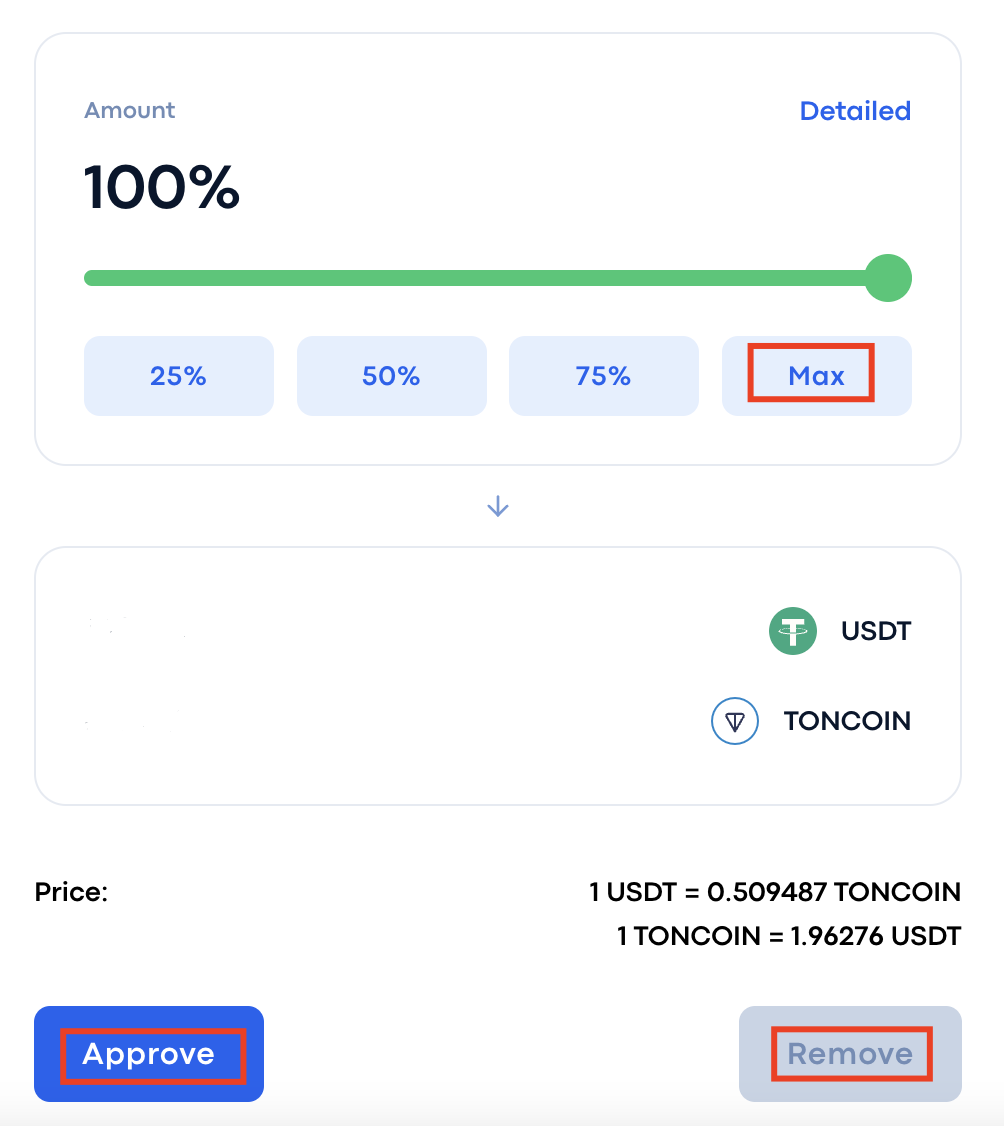Screen dimensions: 1004x1126
Task: Click the 100% amount value
Action: coord(162,187)
